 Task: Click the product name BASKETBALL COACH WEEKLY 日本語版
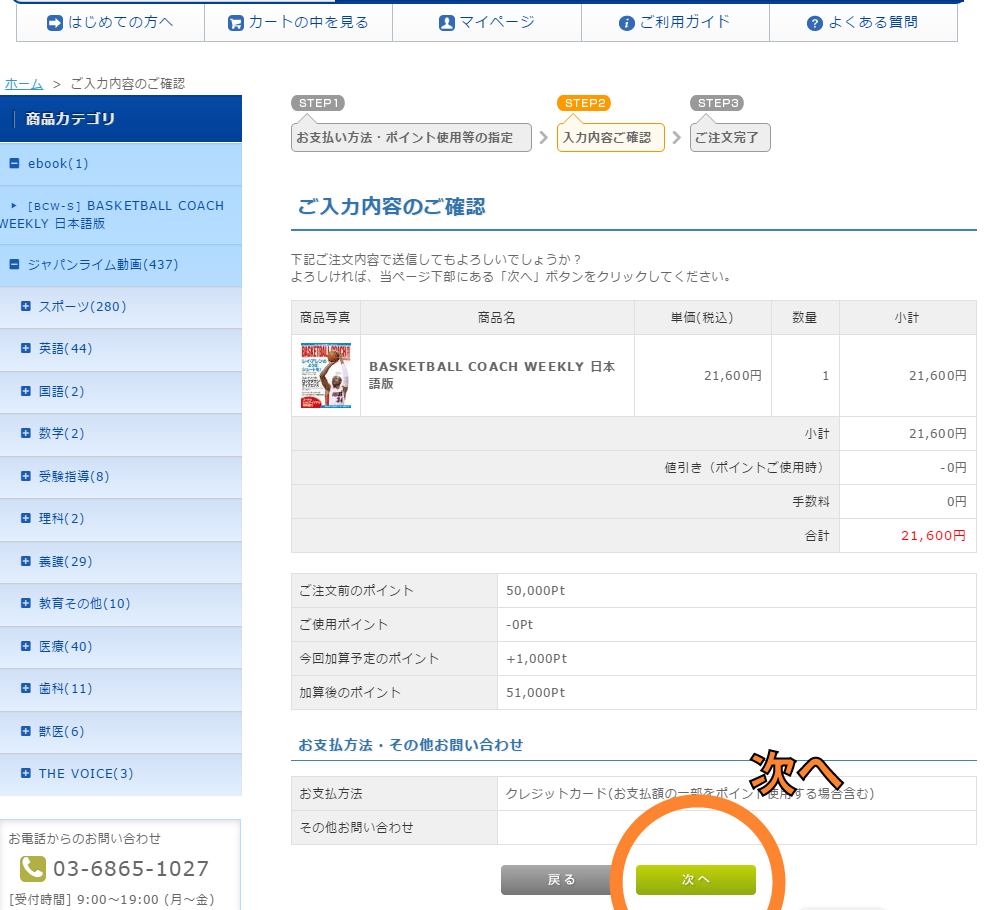(x=492, y=375)
